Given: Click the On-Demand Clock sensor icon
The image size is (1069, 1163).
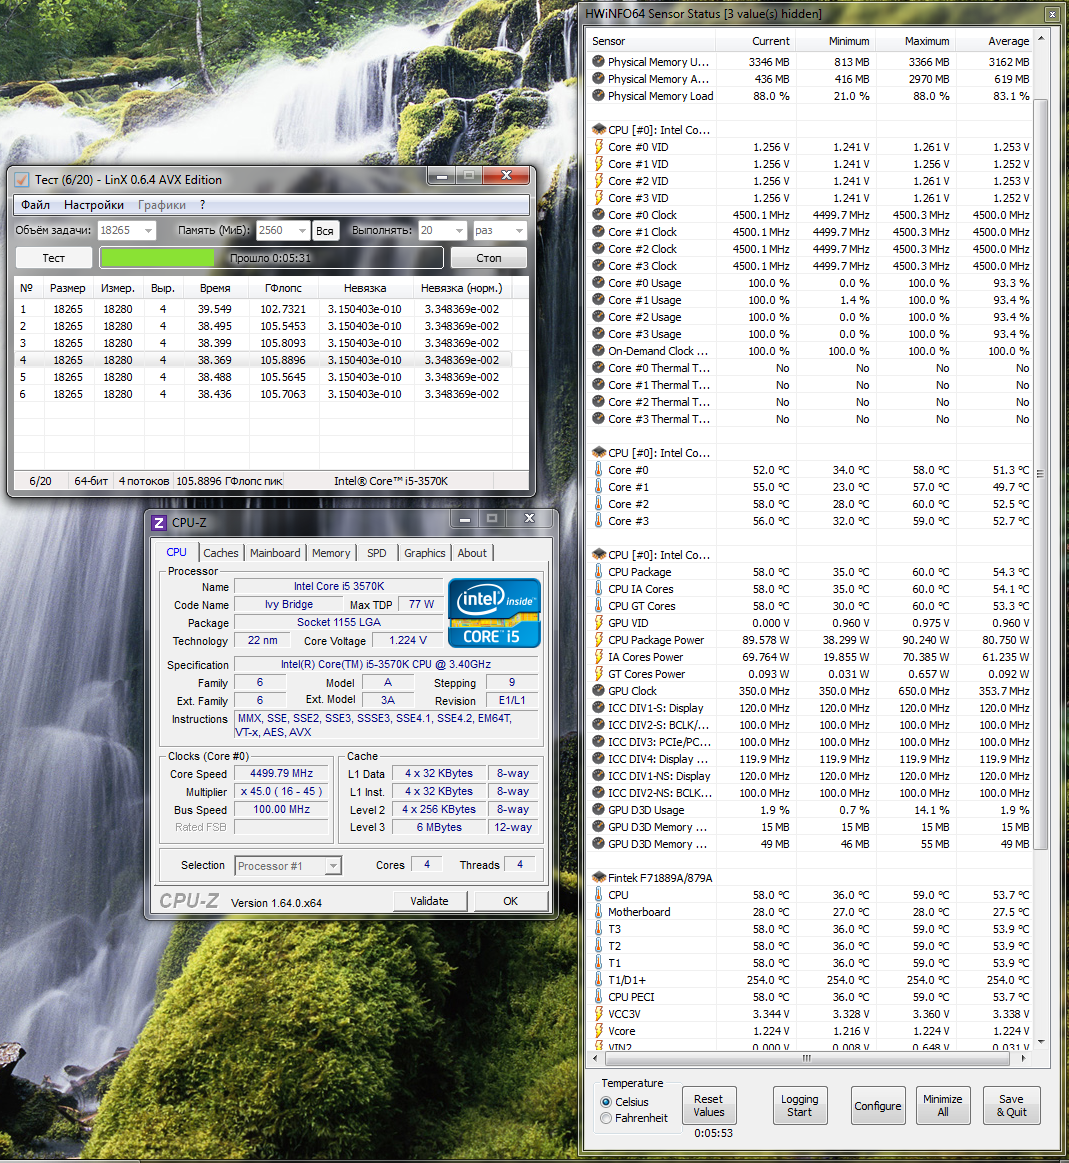Looking at the screenshot, I should (599, 351).
